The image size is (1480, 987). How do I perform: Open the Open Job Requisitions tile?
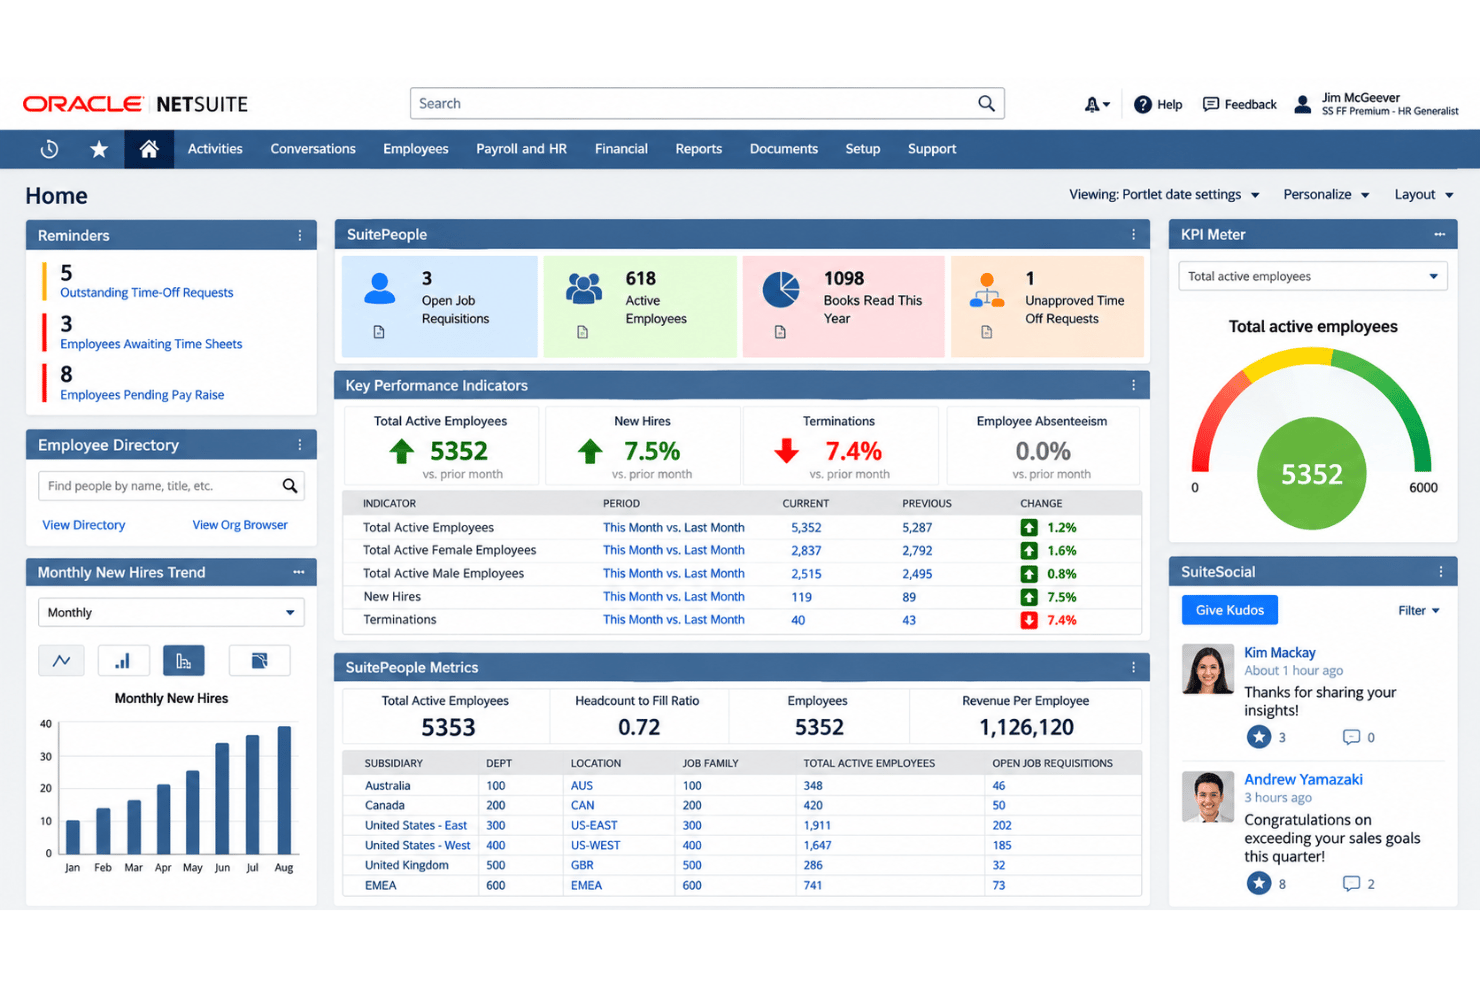coord(439,306)
